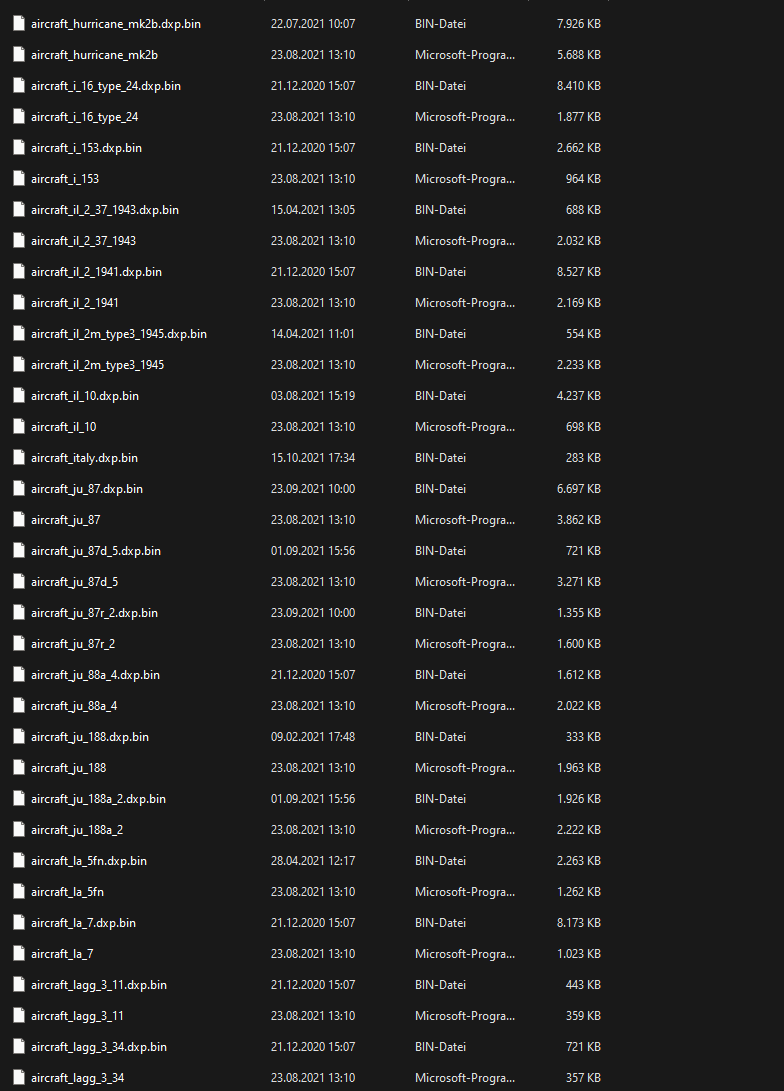Select the aircraft_il_2_37_1943 file name
The image size is (784, 1091).
83,241
